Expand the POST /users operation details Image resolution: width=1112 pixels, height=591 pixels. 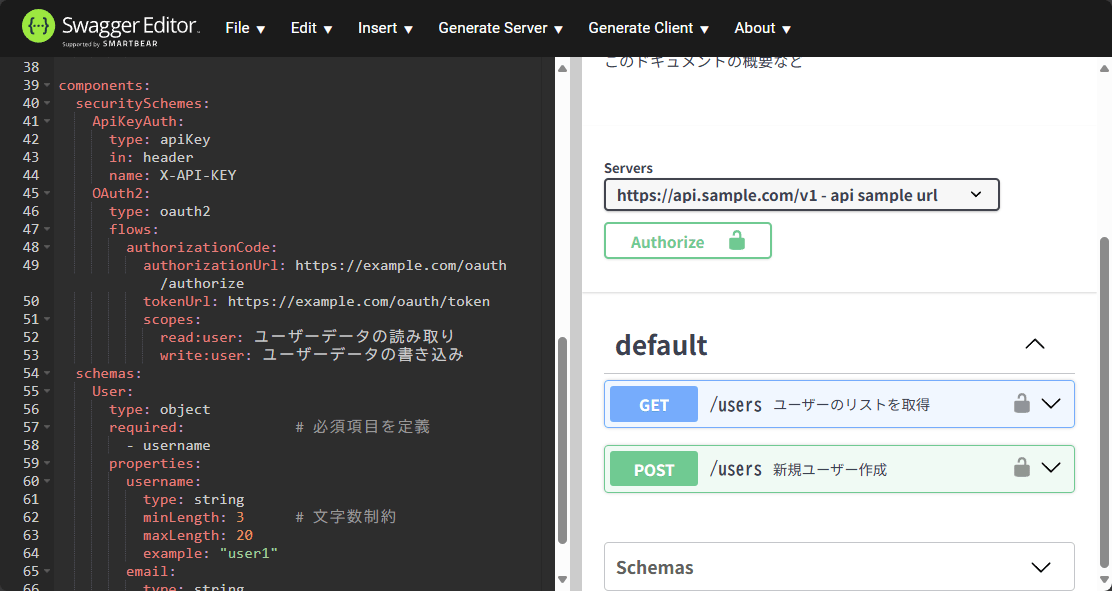click(1050, 468)
